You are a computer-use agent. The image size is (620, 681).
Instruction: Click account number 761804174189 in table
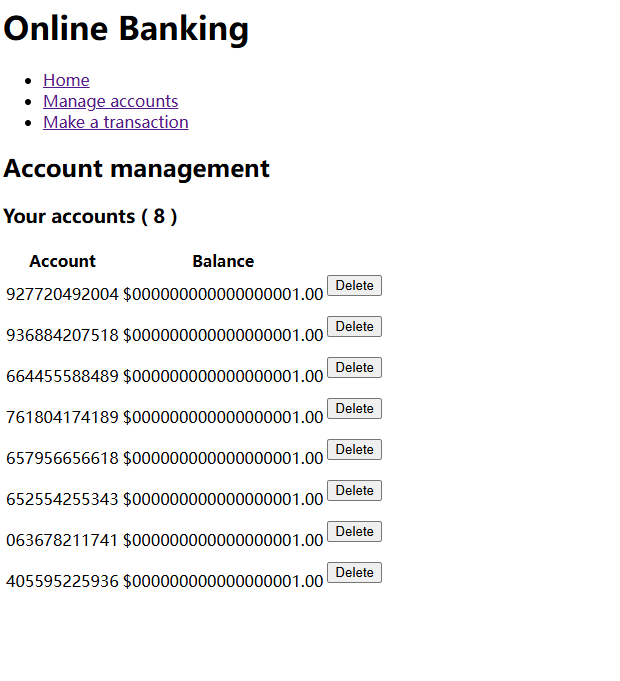[62, 417]
